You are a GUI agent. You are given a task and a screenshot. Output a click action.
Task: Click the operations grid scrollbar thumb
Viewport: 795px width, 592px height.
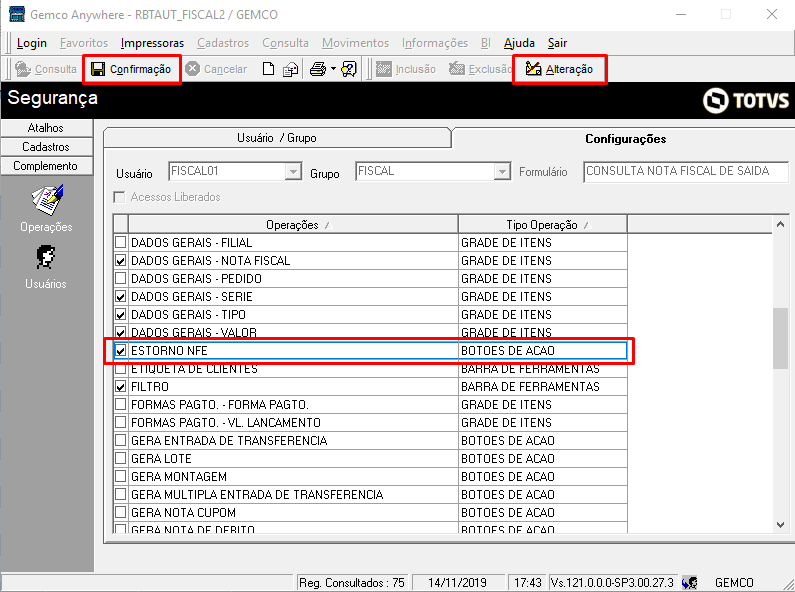[x=780, y=338]
